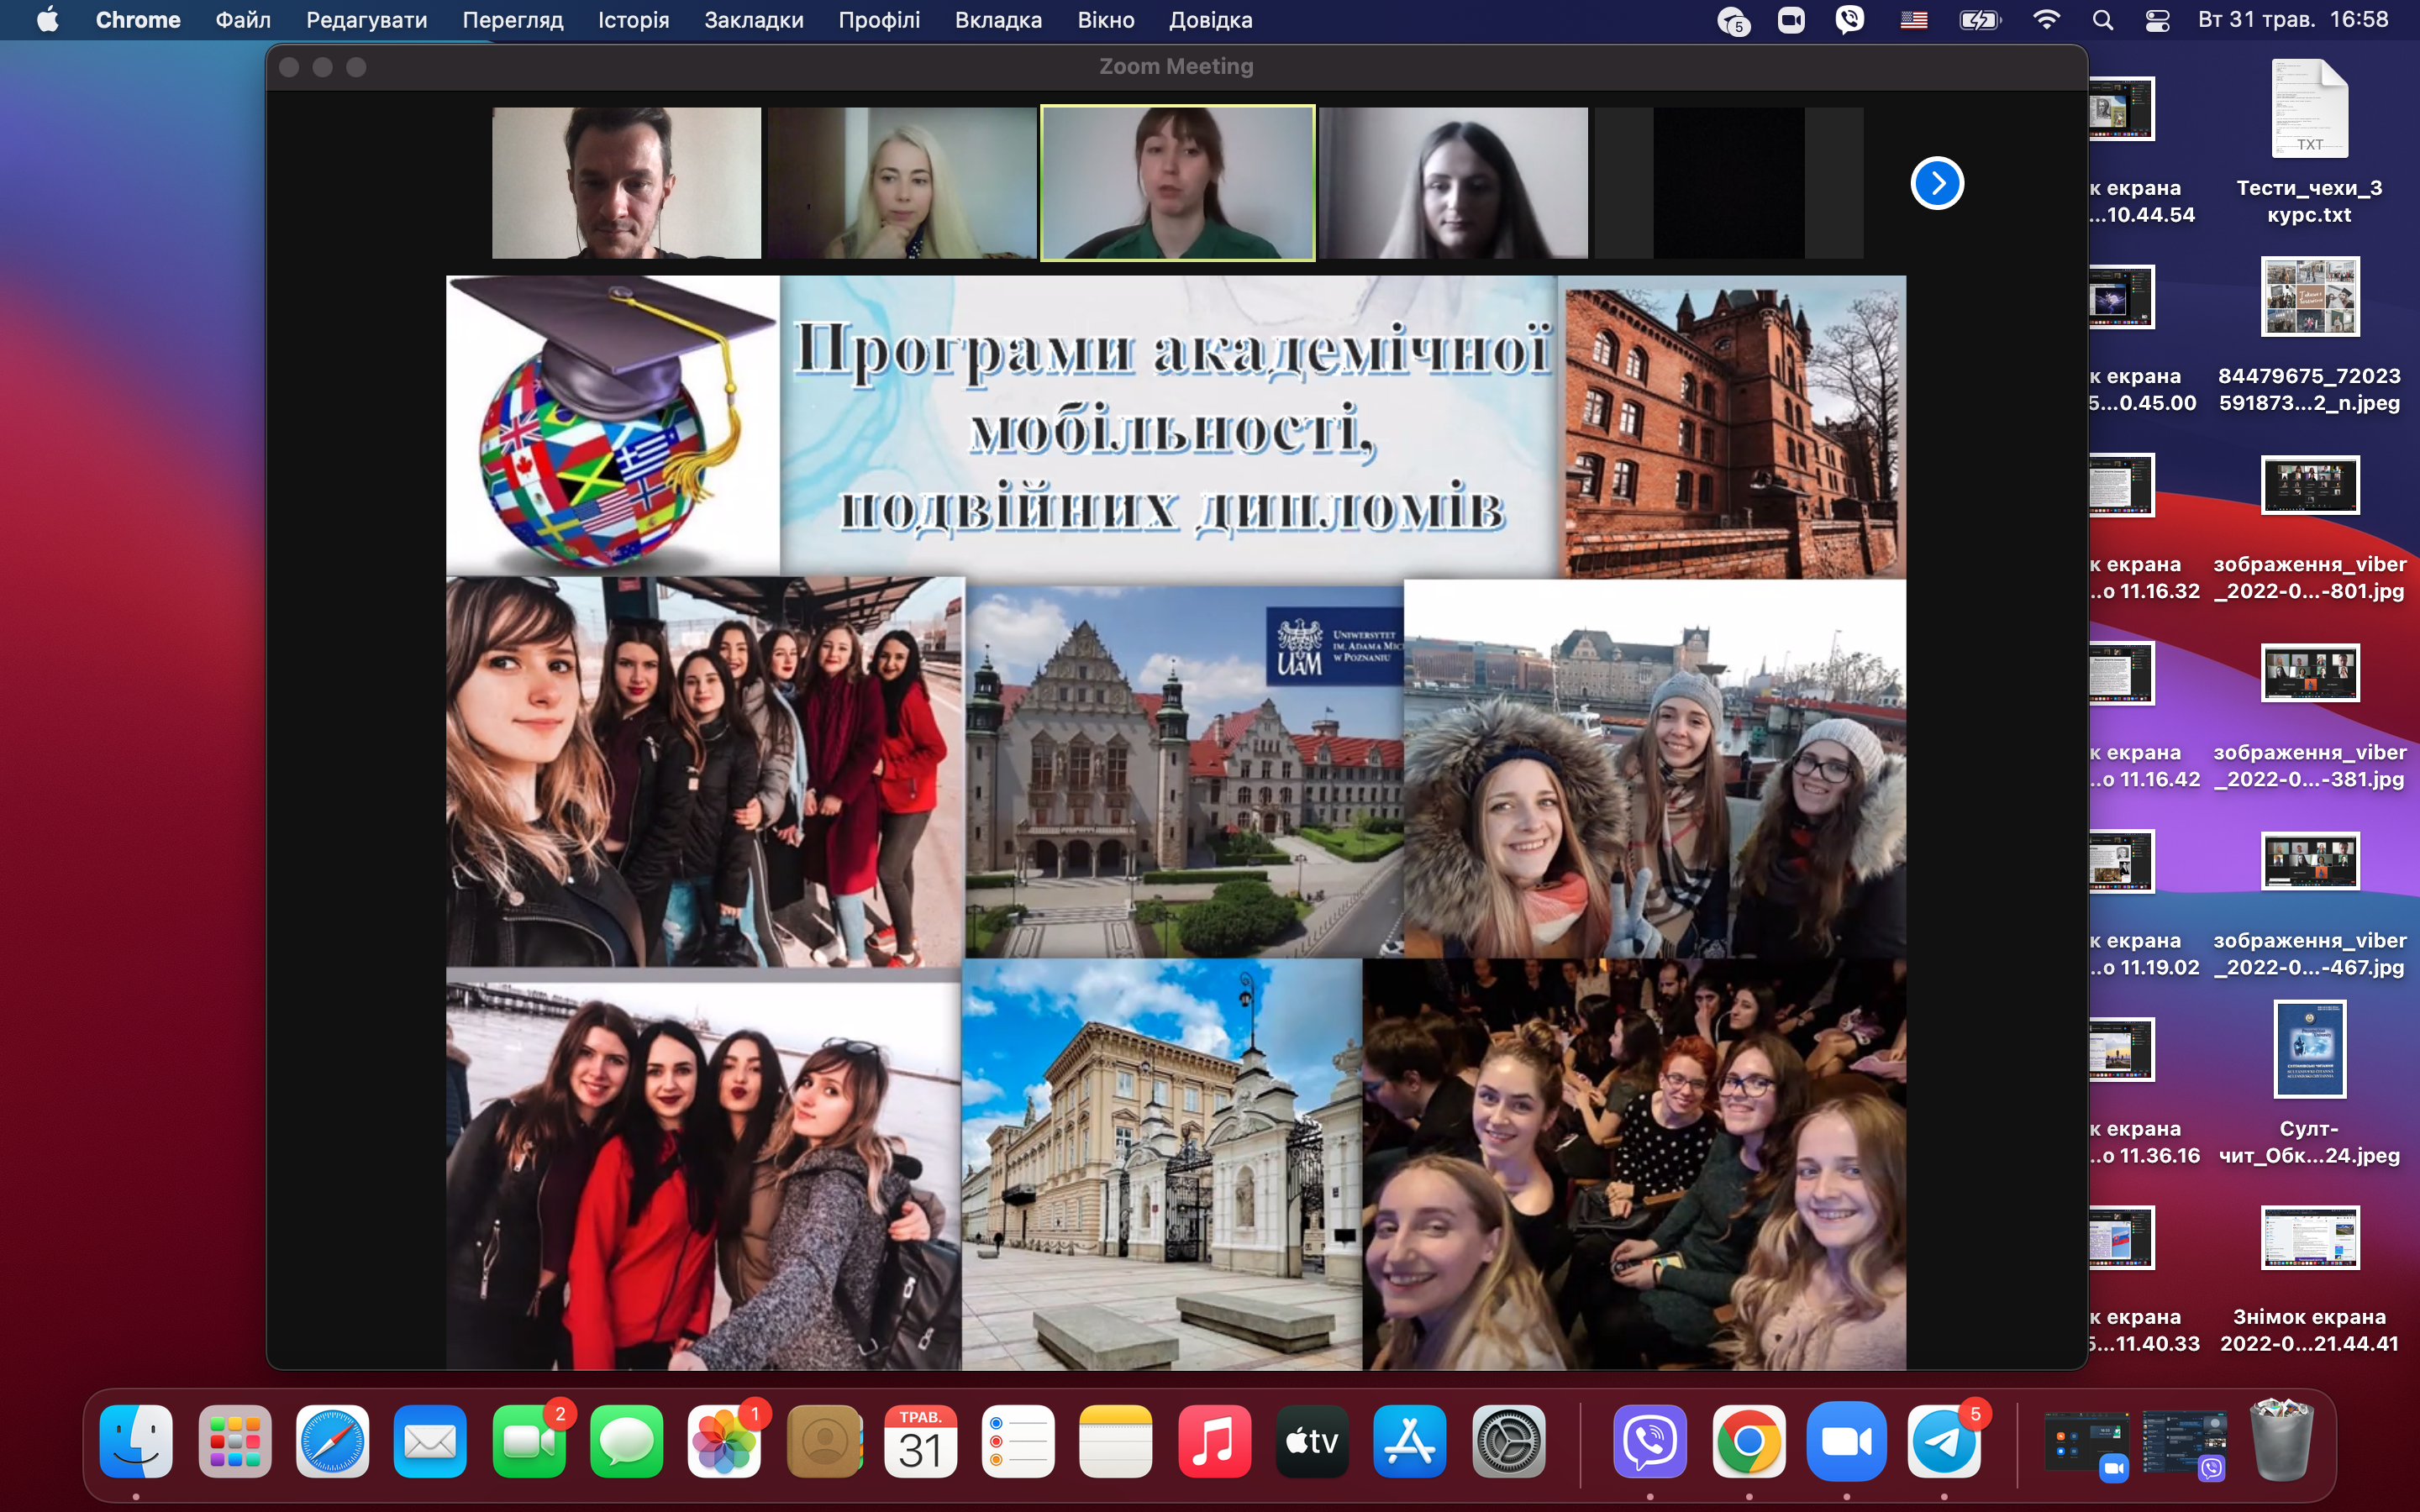Open System Preferences gear icon
Image resolution: width=2420 pixels, height=1512 pixels.
pyautogui.click(x=1508, y=1441)
